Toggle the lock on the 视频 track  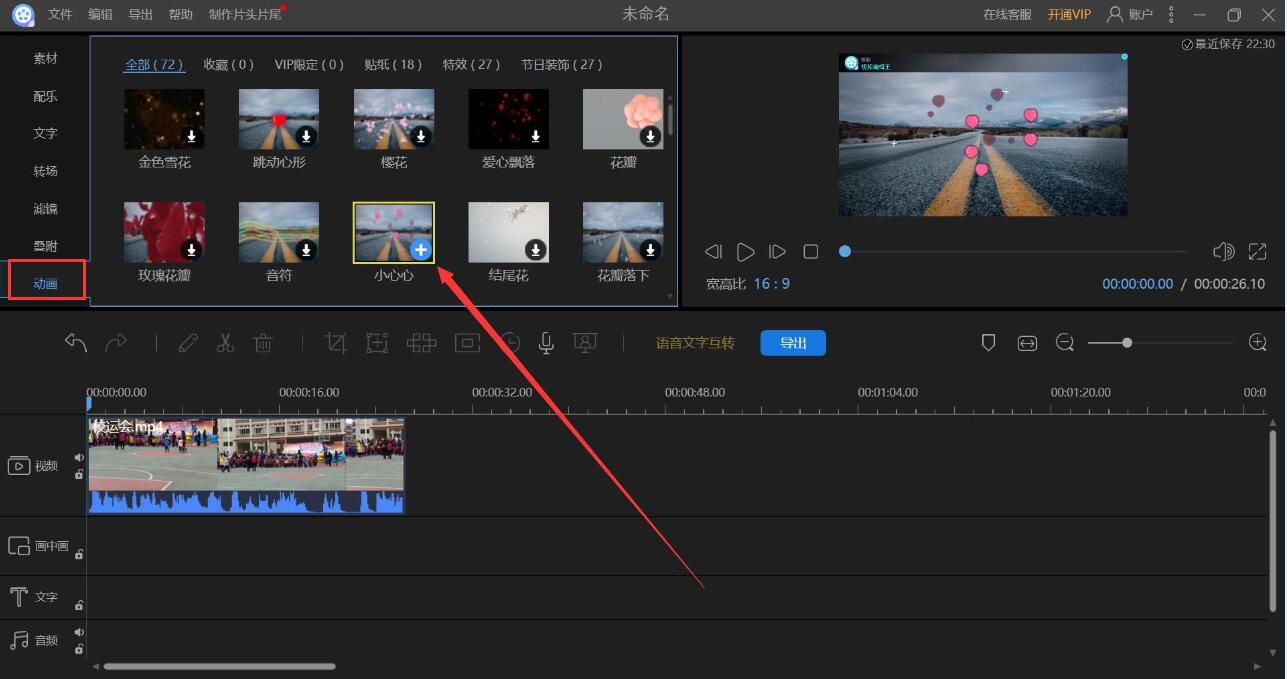tap(79, 474)
